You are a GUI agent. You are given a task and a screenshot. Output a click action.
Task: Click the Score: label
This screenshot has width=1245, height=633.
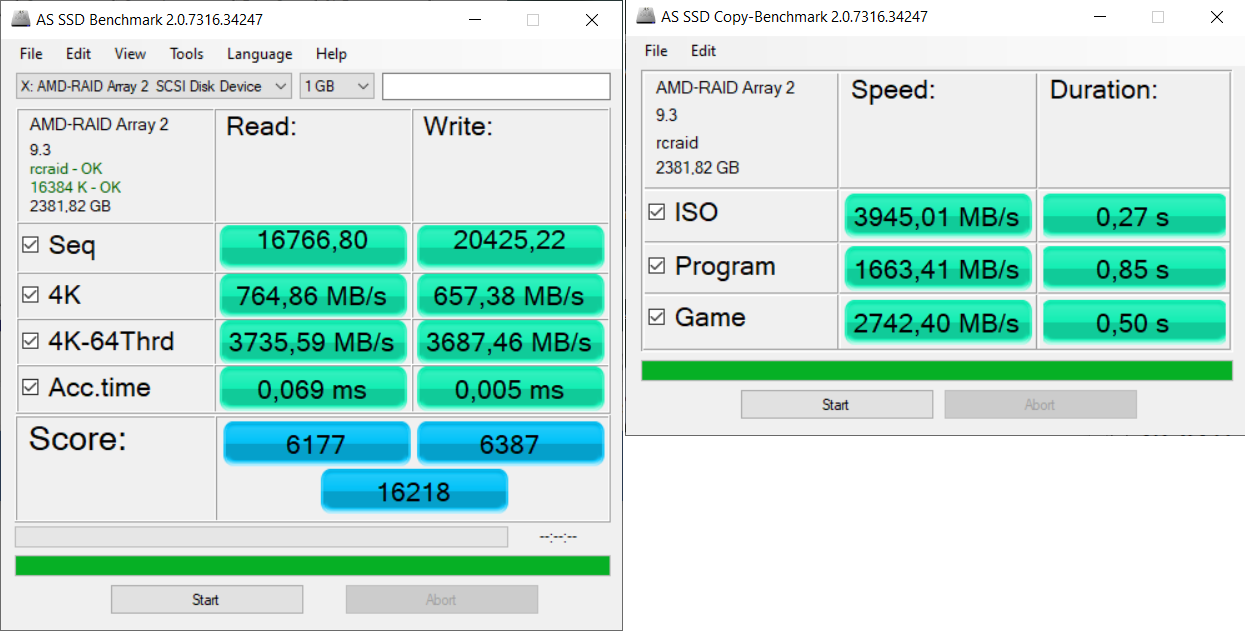[78, 439]
